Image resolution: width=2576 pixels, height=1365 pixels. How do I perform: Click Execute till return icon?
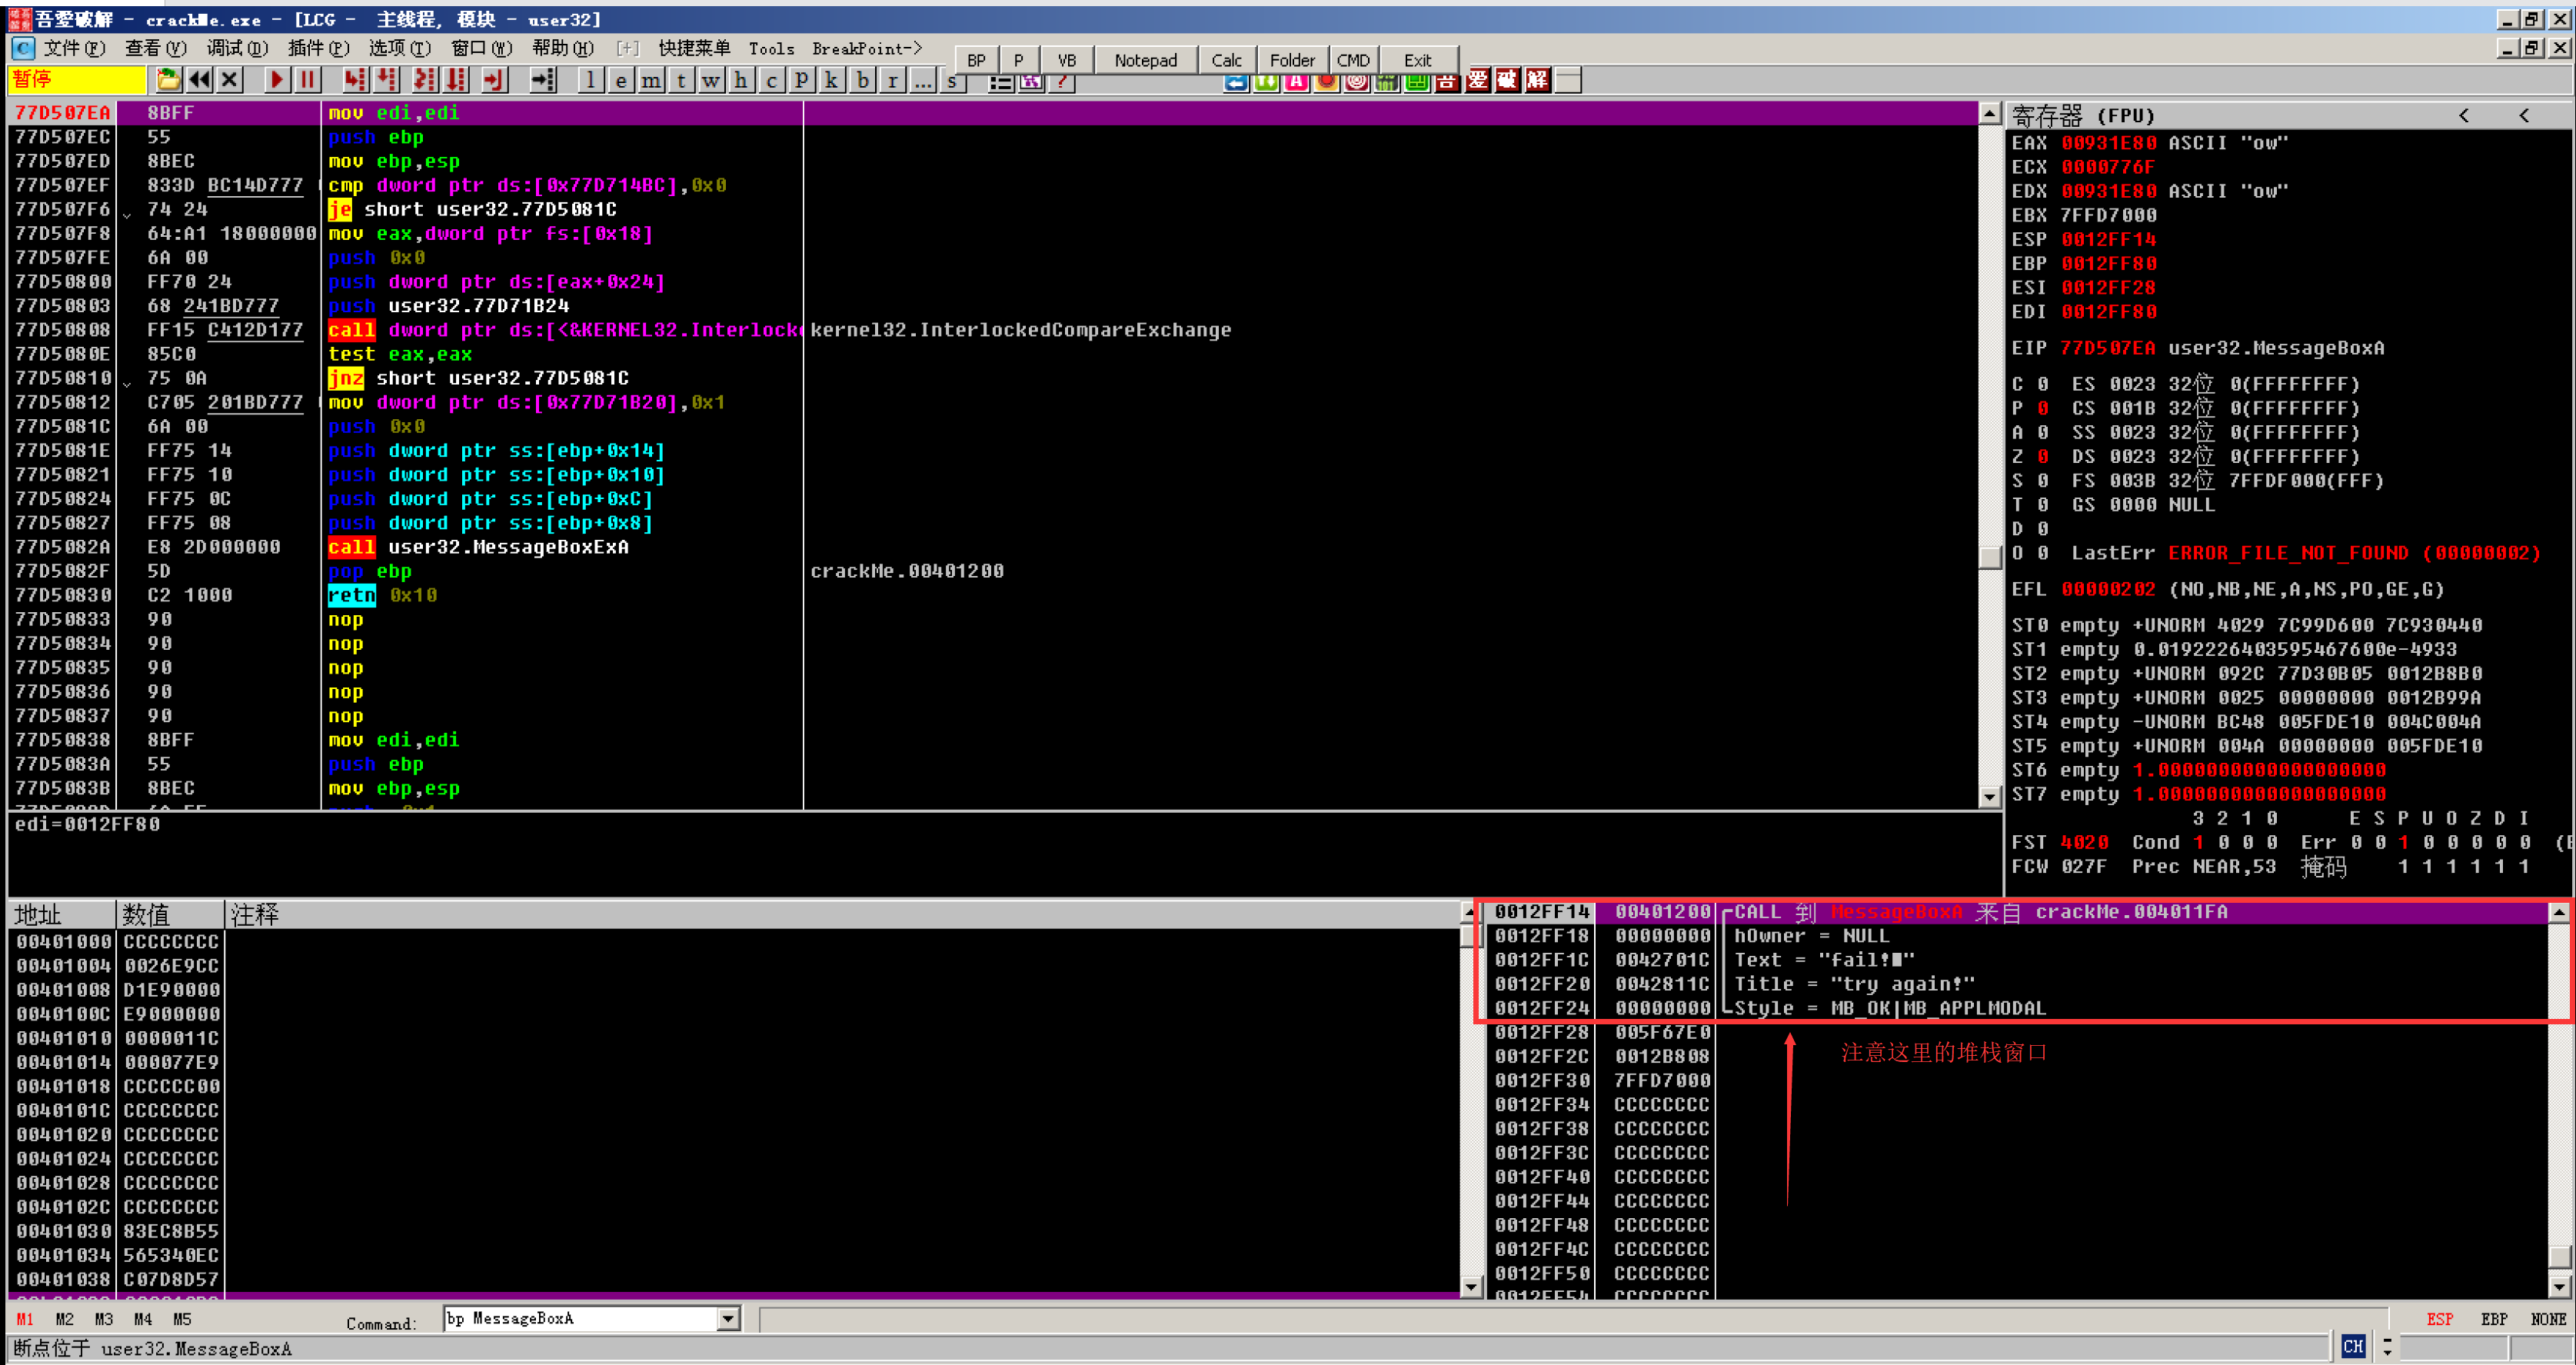tap(494, 80)
